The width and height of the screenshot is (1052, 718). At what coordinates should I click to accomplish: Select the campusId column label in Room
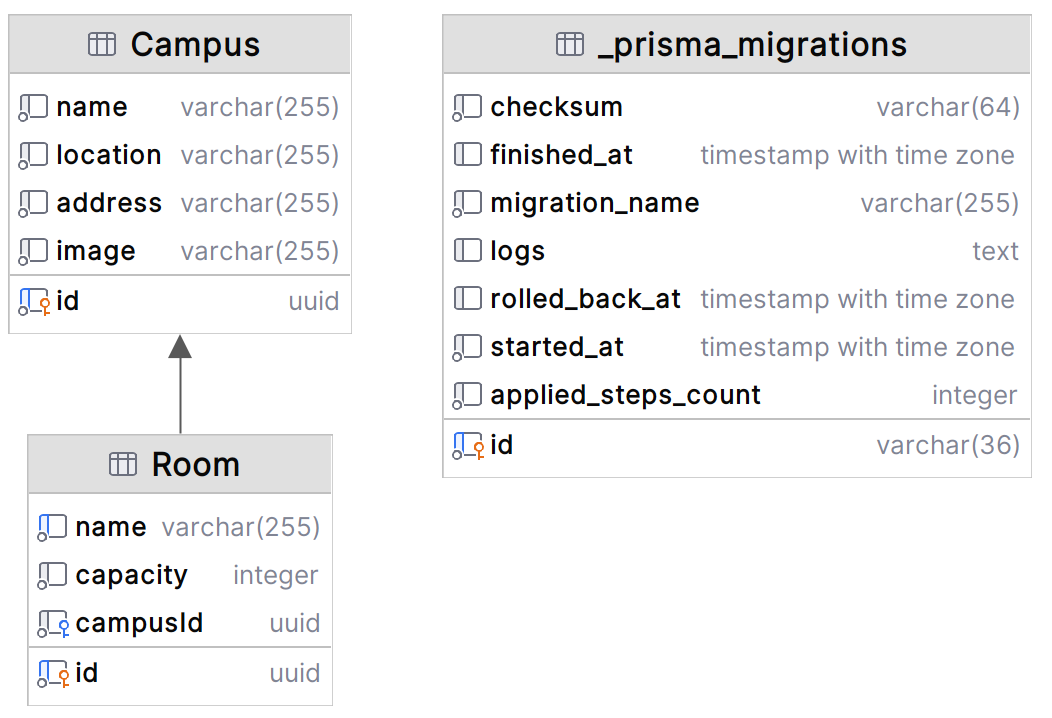pyautogui.click(x=139, y=623)
